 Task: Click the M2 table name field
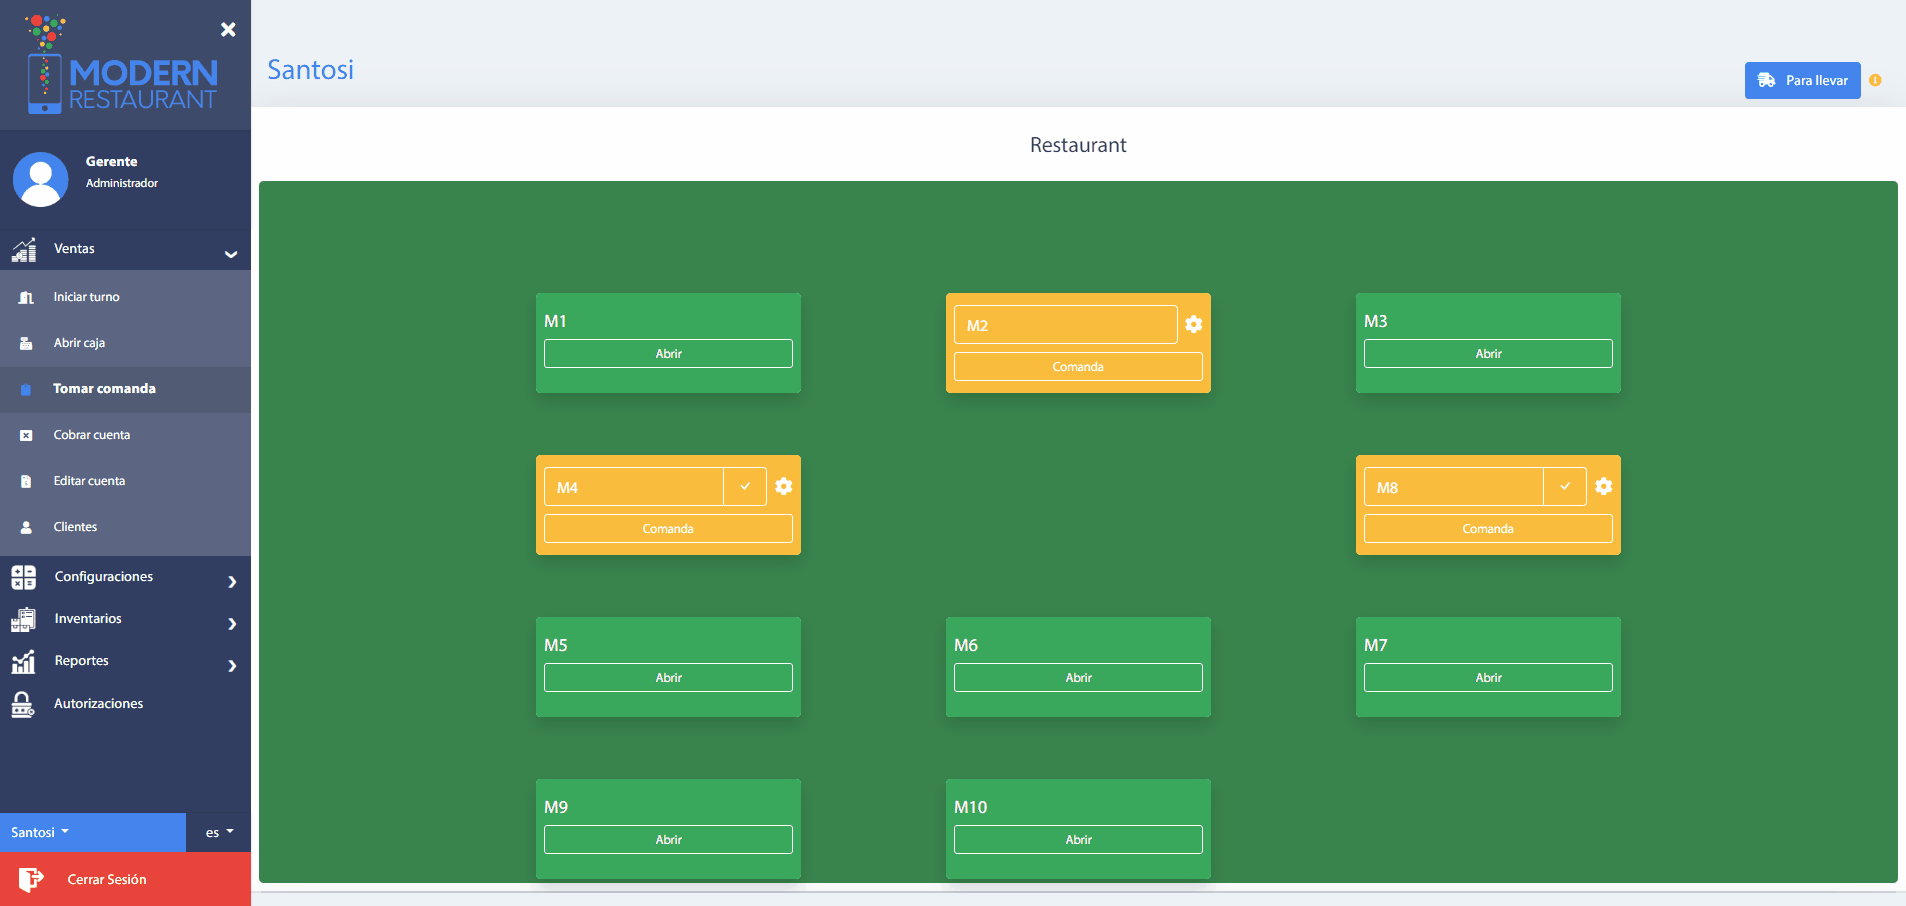[1065, 325]
